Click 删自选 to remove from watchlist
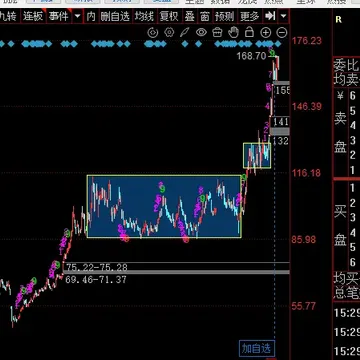Viewport: 360px width, 360px height. pyautogui.click(x=115, y=16)
